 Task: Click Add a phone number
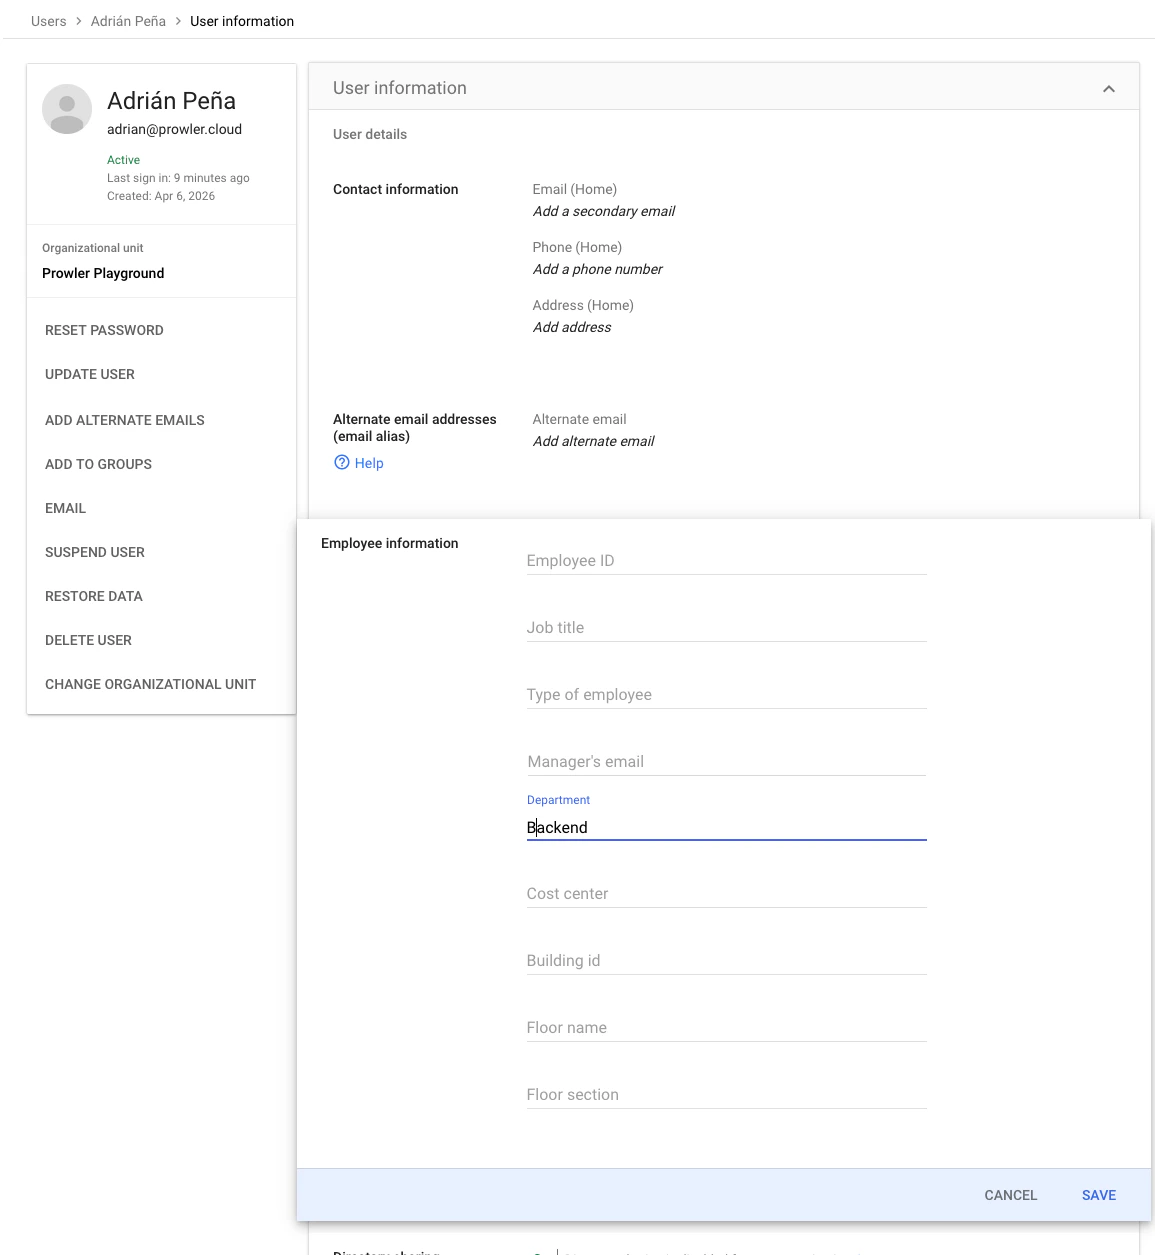597,269
